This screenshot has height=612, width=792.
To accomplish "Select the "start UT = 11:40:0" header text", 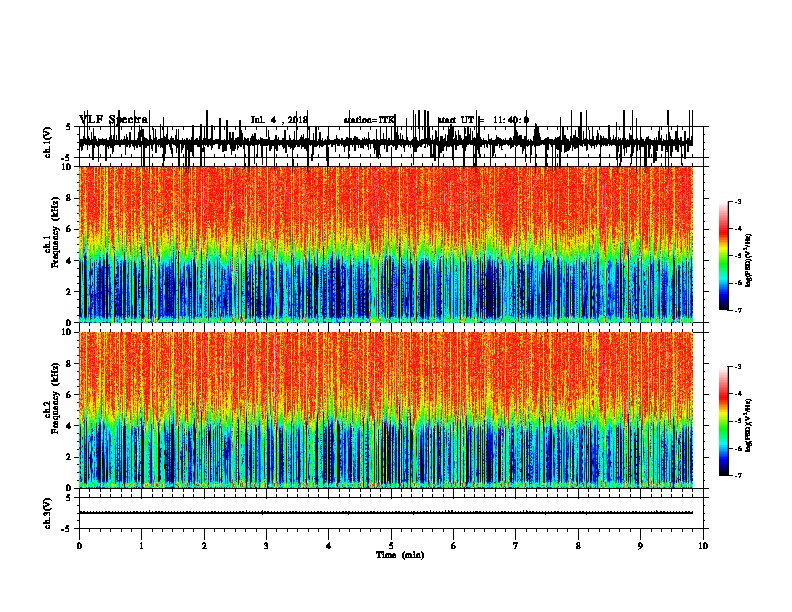I will (483, 120).
